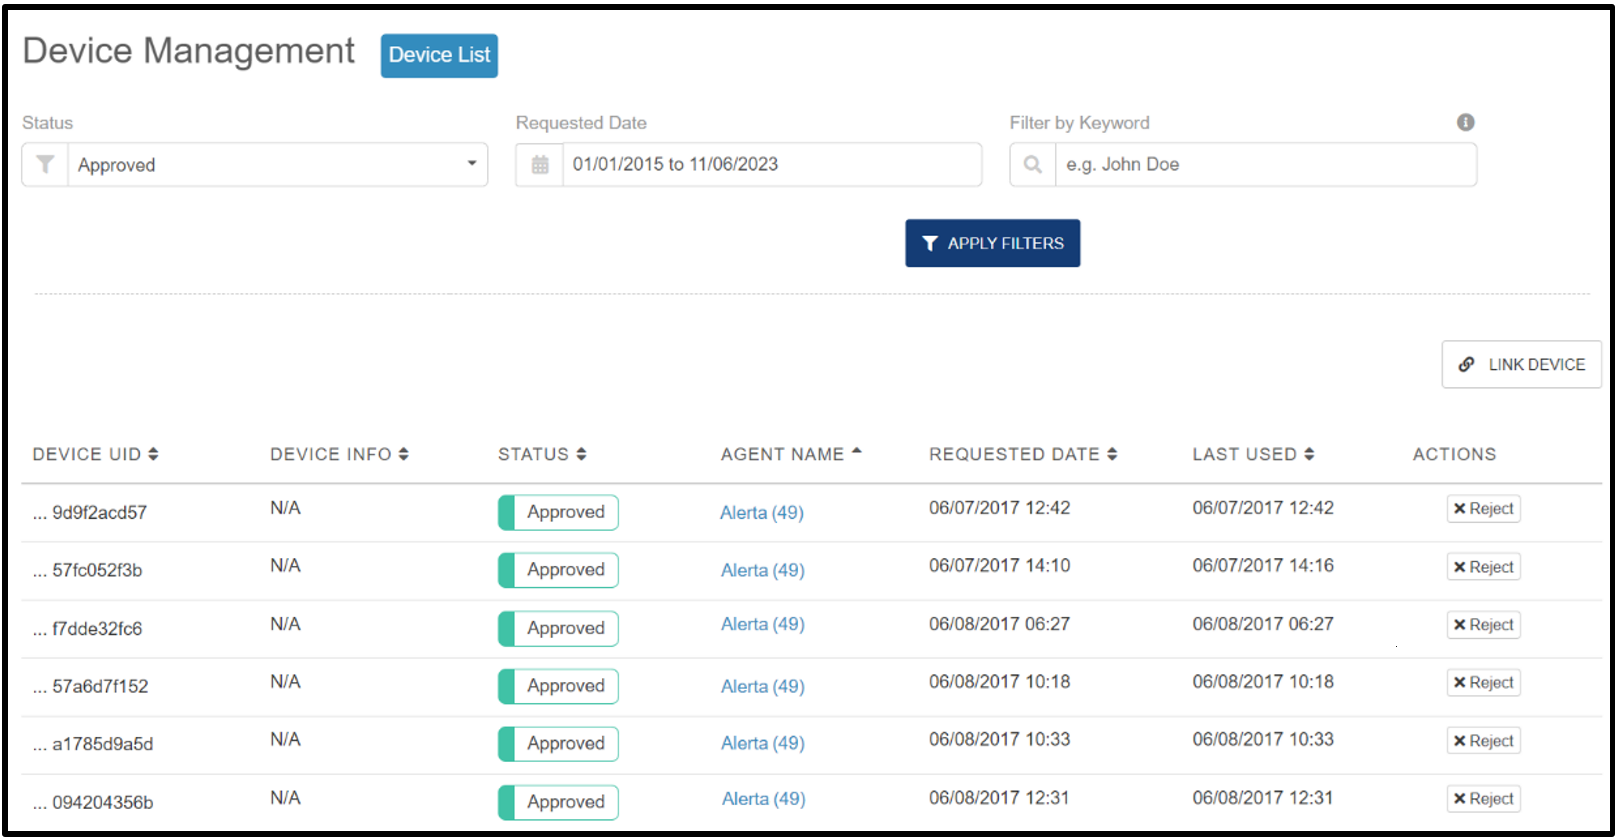Click Approved status badge for 094204356b
The height and width of the screenshot is (837, 1615).
tap(558, 802)
